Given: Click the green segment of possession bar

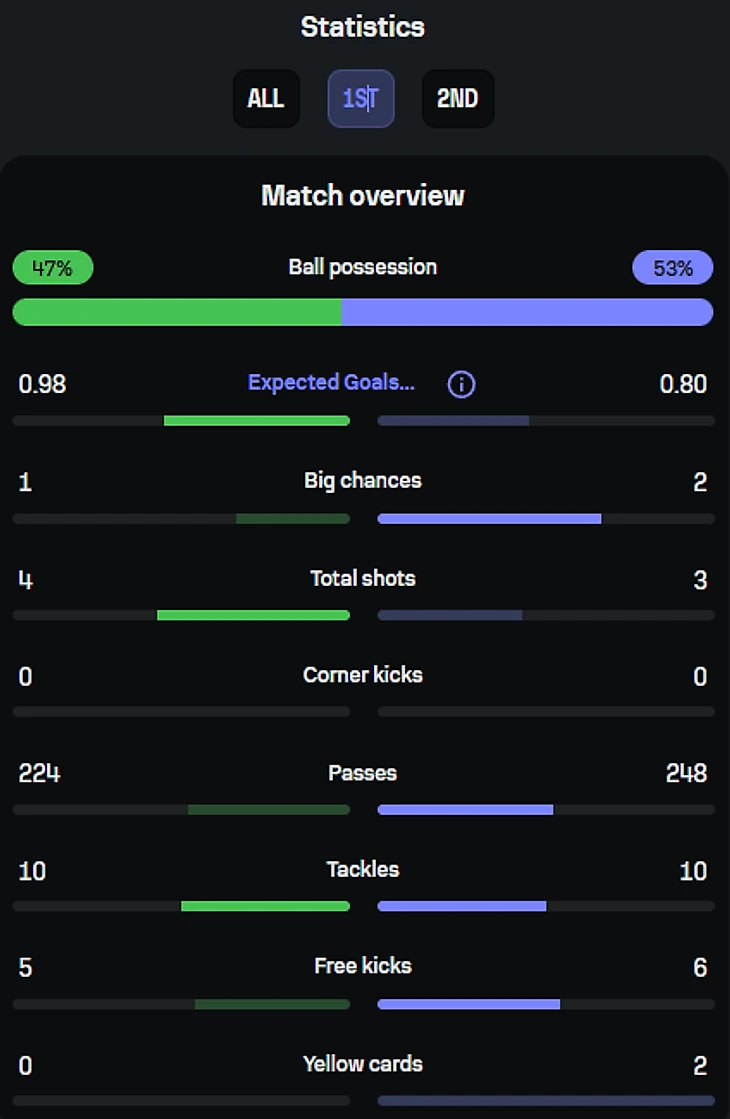Looking at the screenshot, I should (177, 312).
